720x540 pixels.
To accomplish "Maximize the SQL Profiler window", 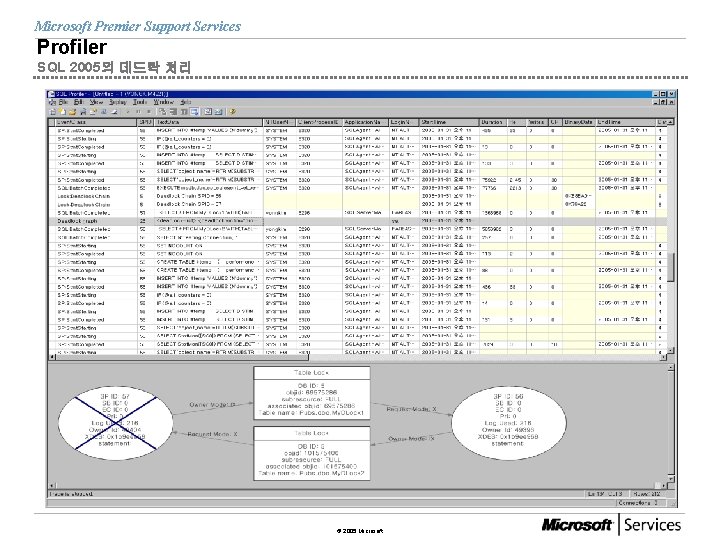I will (x=663, y=94).
